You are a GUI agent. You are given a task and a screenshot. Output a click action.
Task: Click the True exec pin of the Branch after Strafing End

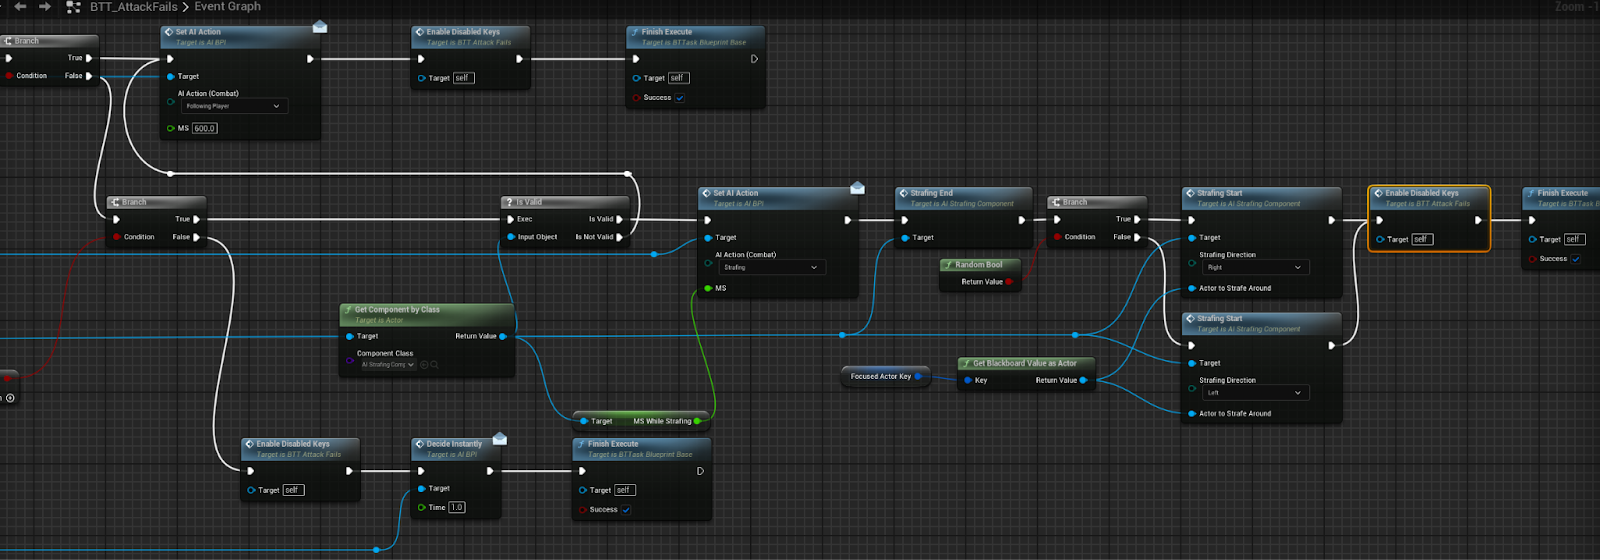[1137, 219]
